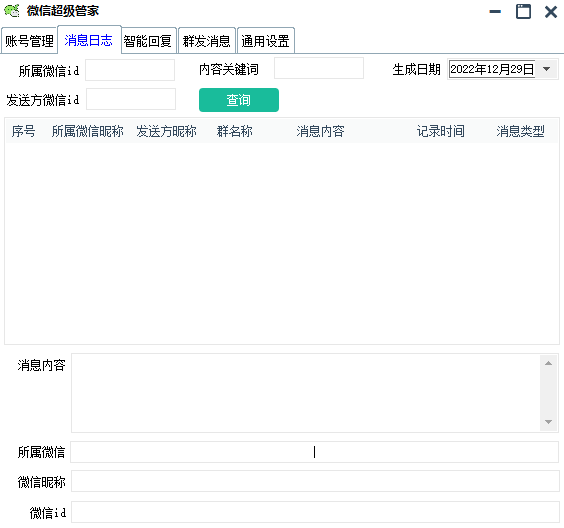The height and width of the screenshot is (528, 564).
Task: Sort by the 记录时间 column header
Action: [x=440, y=131]
